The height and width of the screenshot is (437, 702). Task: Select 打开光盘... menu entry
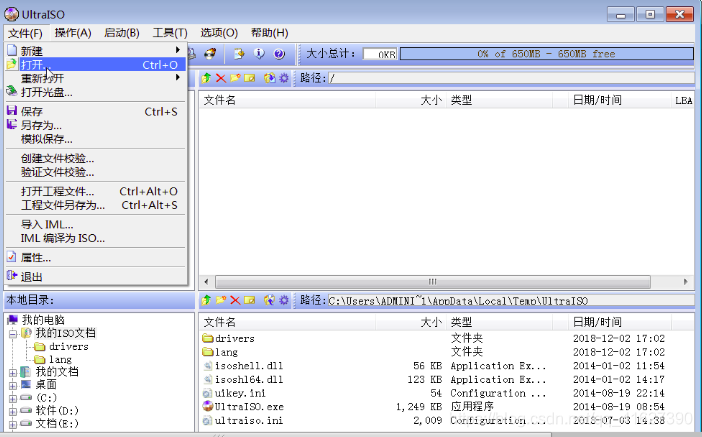(x=96, y=92)
